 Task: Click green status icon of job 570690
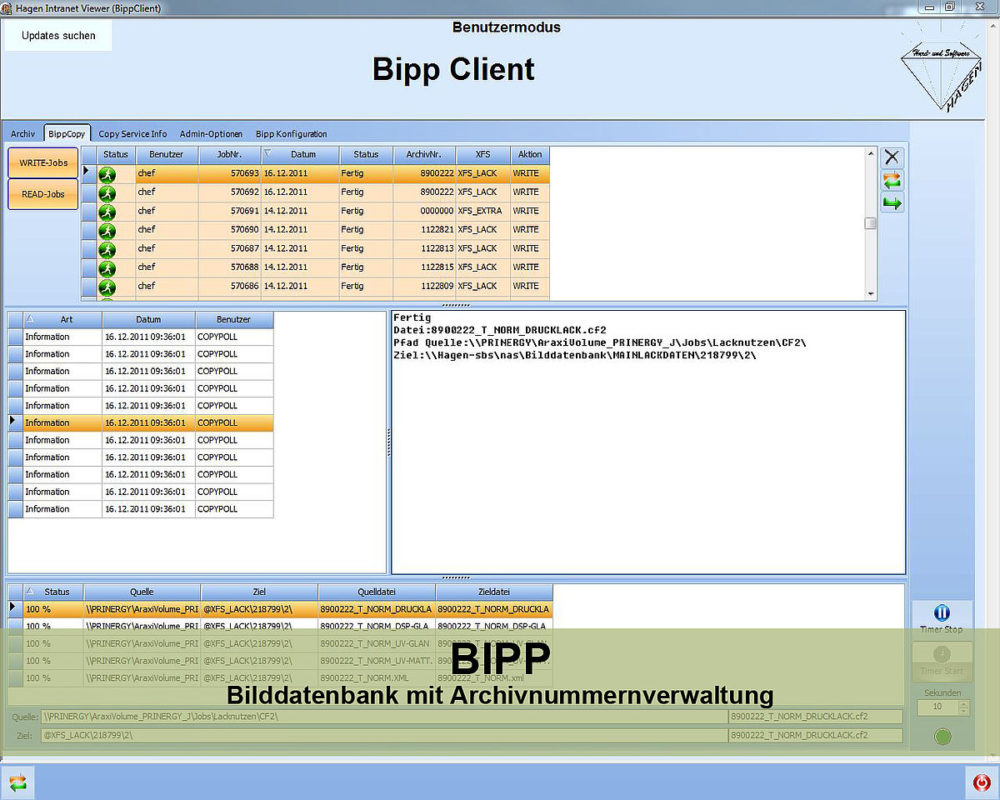(x=107, y=230)
